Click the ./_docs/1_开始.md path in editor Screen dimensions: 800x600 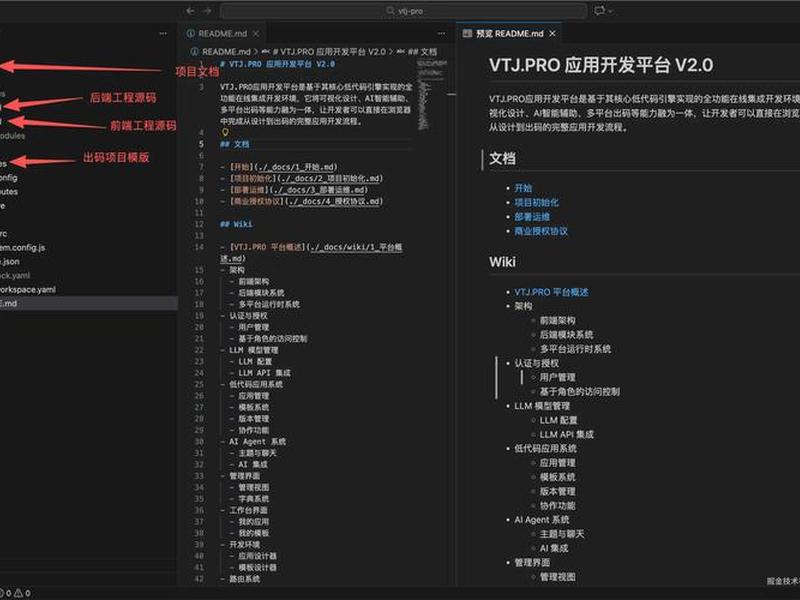296,167
